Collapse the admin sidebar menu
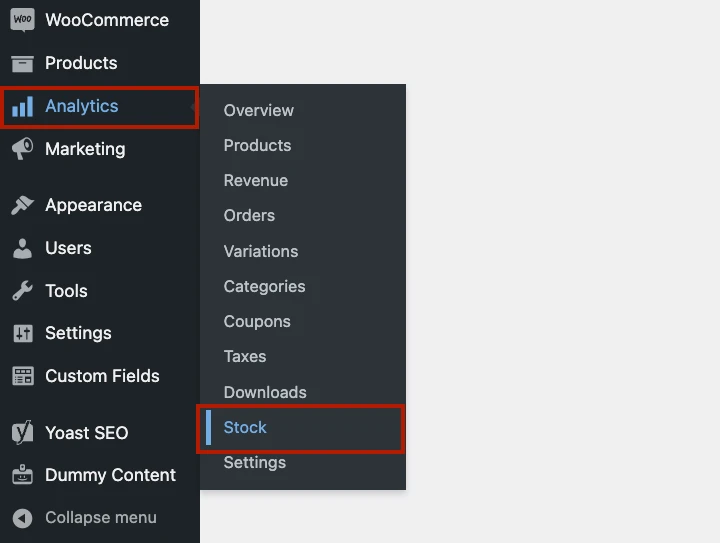The width and height of the screenshot is (720, 543). click(x=85, y=517)
